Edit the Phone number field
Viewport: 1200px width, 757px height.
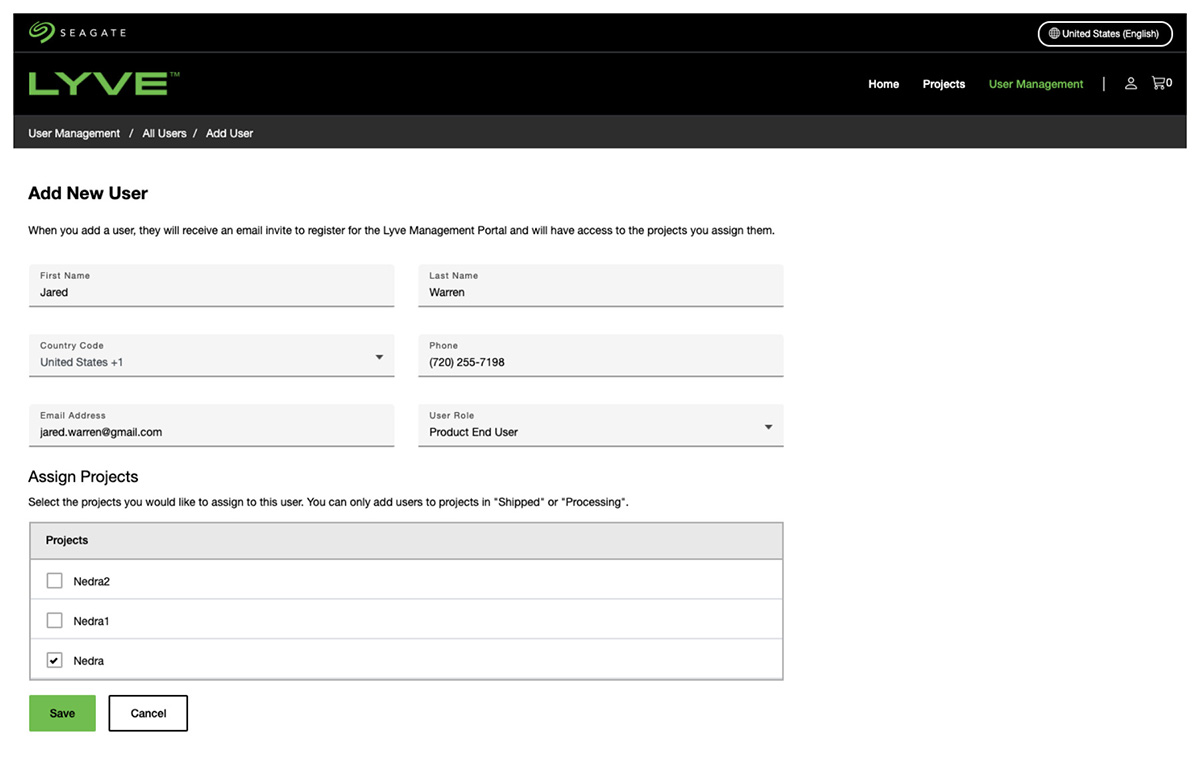(601, 356)
